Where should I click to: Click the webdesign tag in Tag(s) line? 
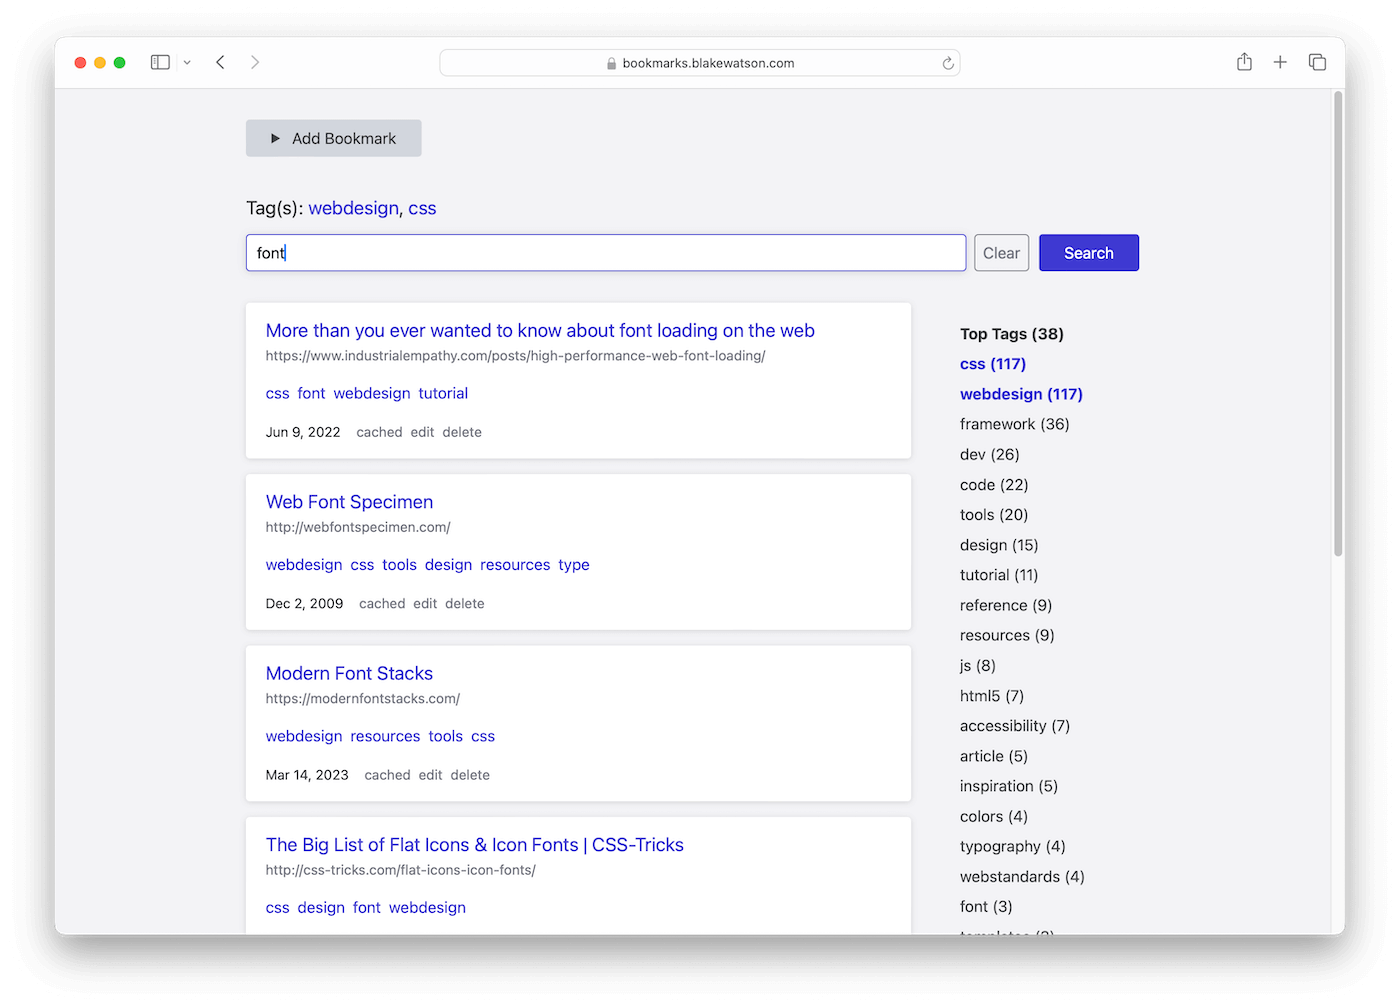353,208
